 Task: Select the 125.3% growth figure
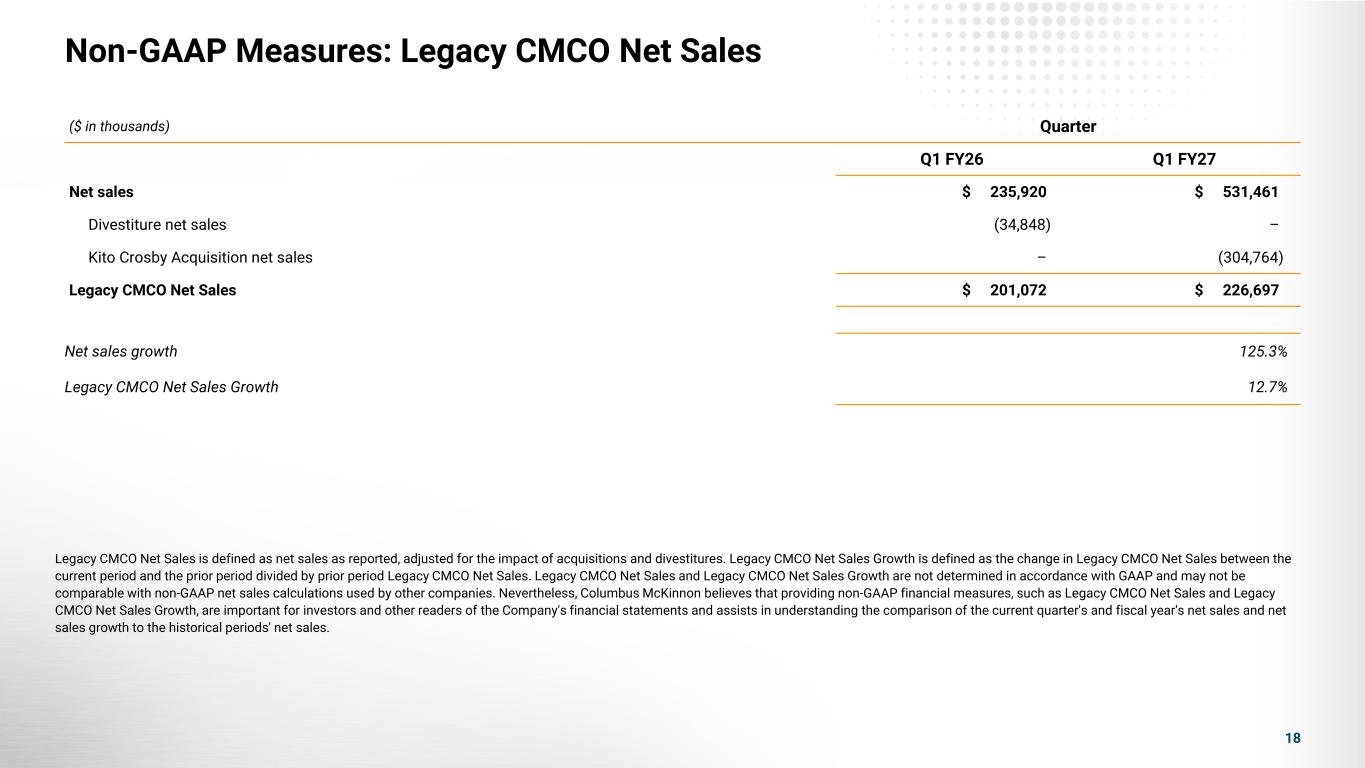point(1263,352)
